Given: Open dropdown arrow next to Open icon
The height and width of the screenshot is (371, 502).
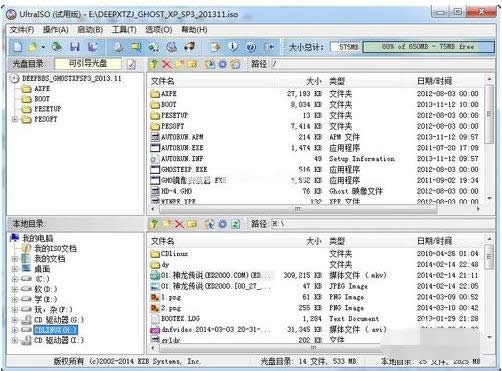Looking at the screenshot, I should (43, 47).
